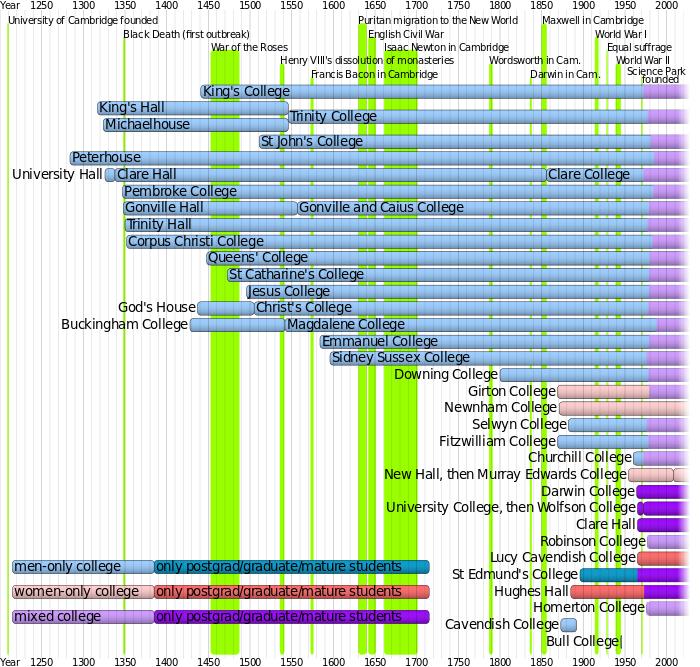This screenshot has height=667, width=700.
Task: Click the English Civil War event label
Action: click(x=406, y=34)
